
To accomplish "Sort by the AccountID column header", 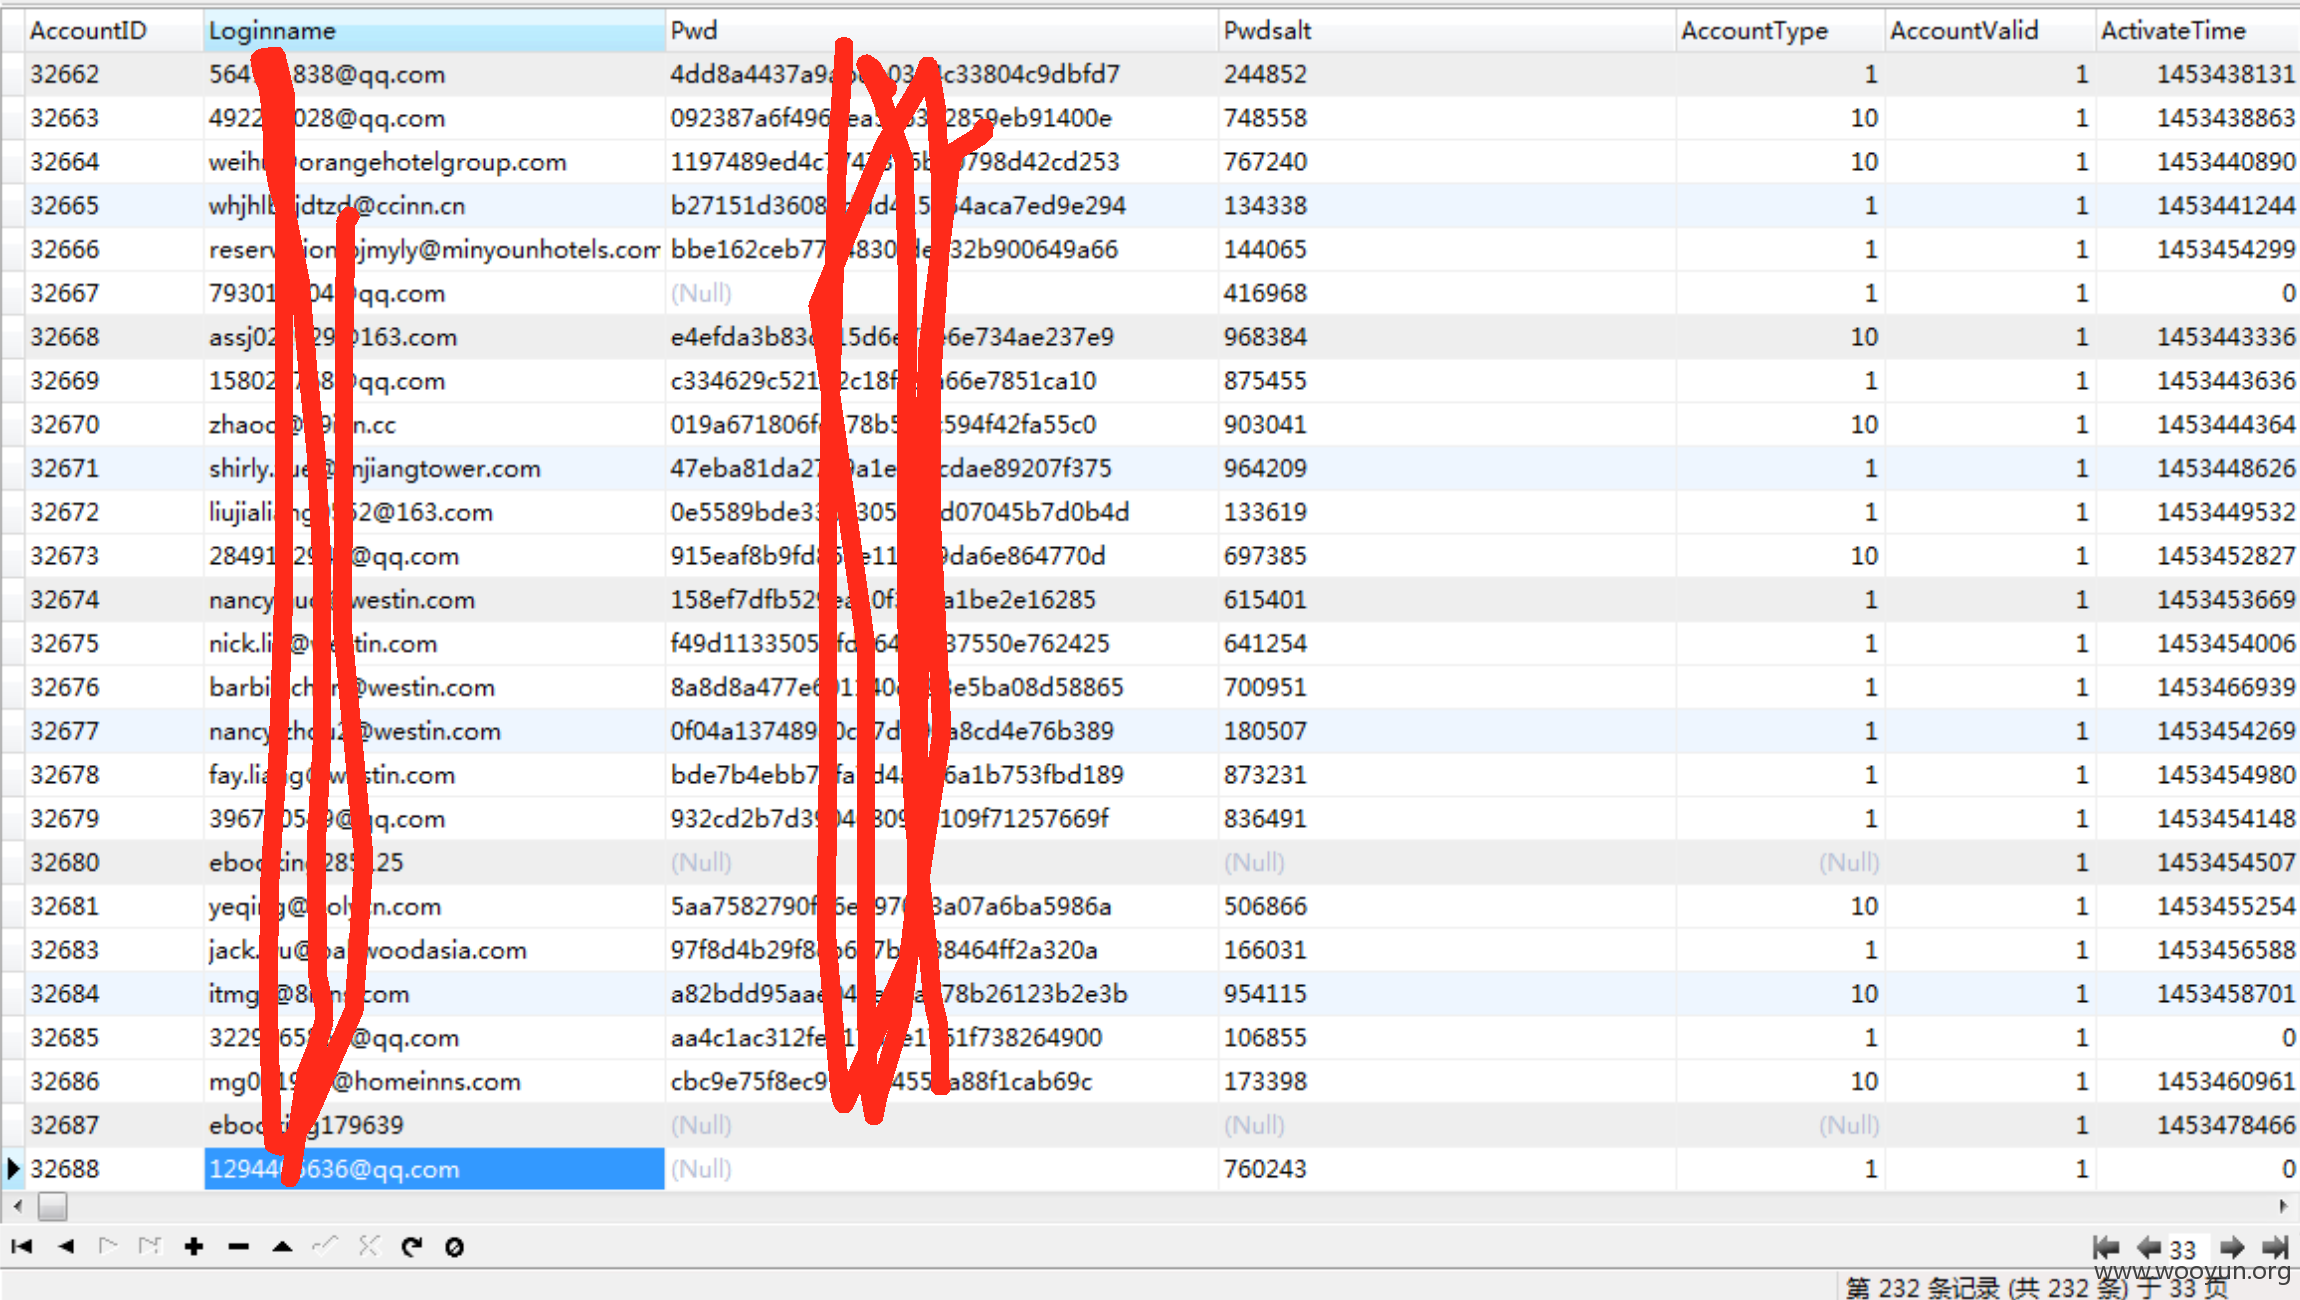I will (114, 31).
